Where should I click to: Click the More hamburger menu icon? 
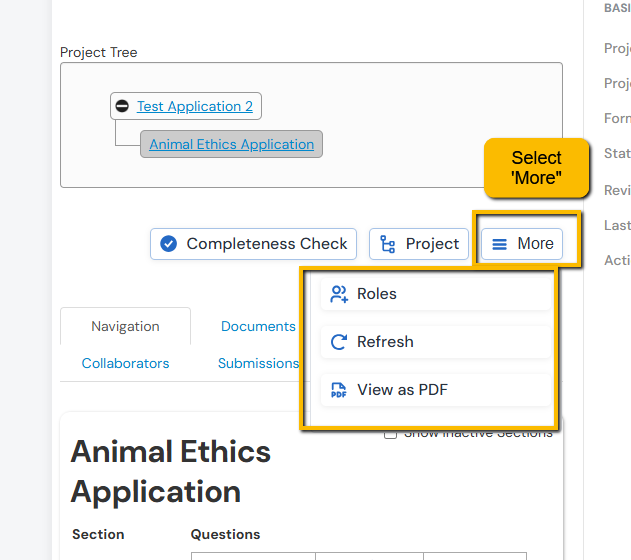pos(500,244)
